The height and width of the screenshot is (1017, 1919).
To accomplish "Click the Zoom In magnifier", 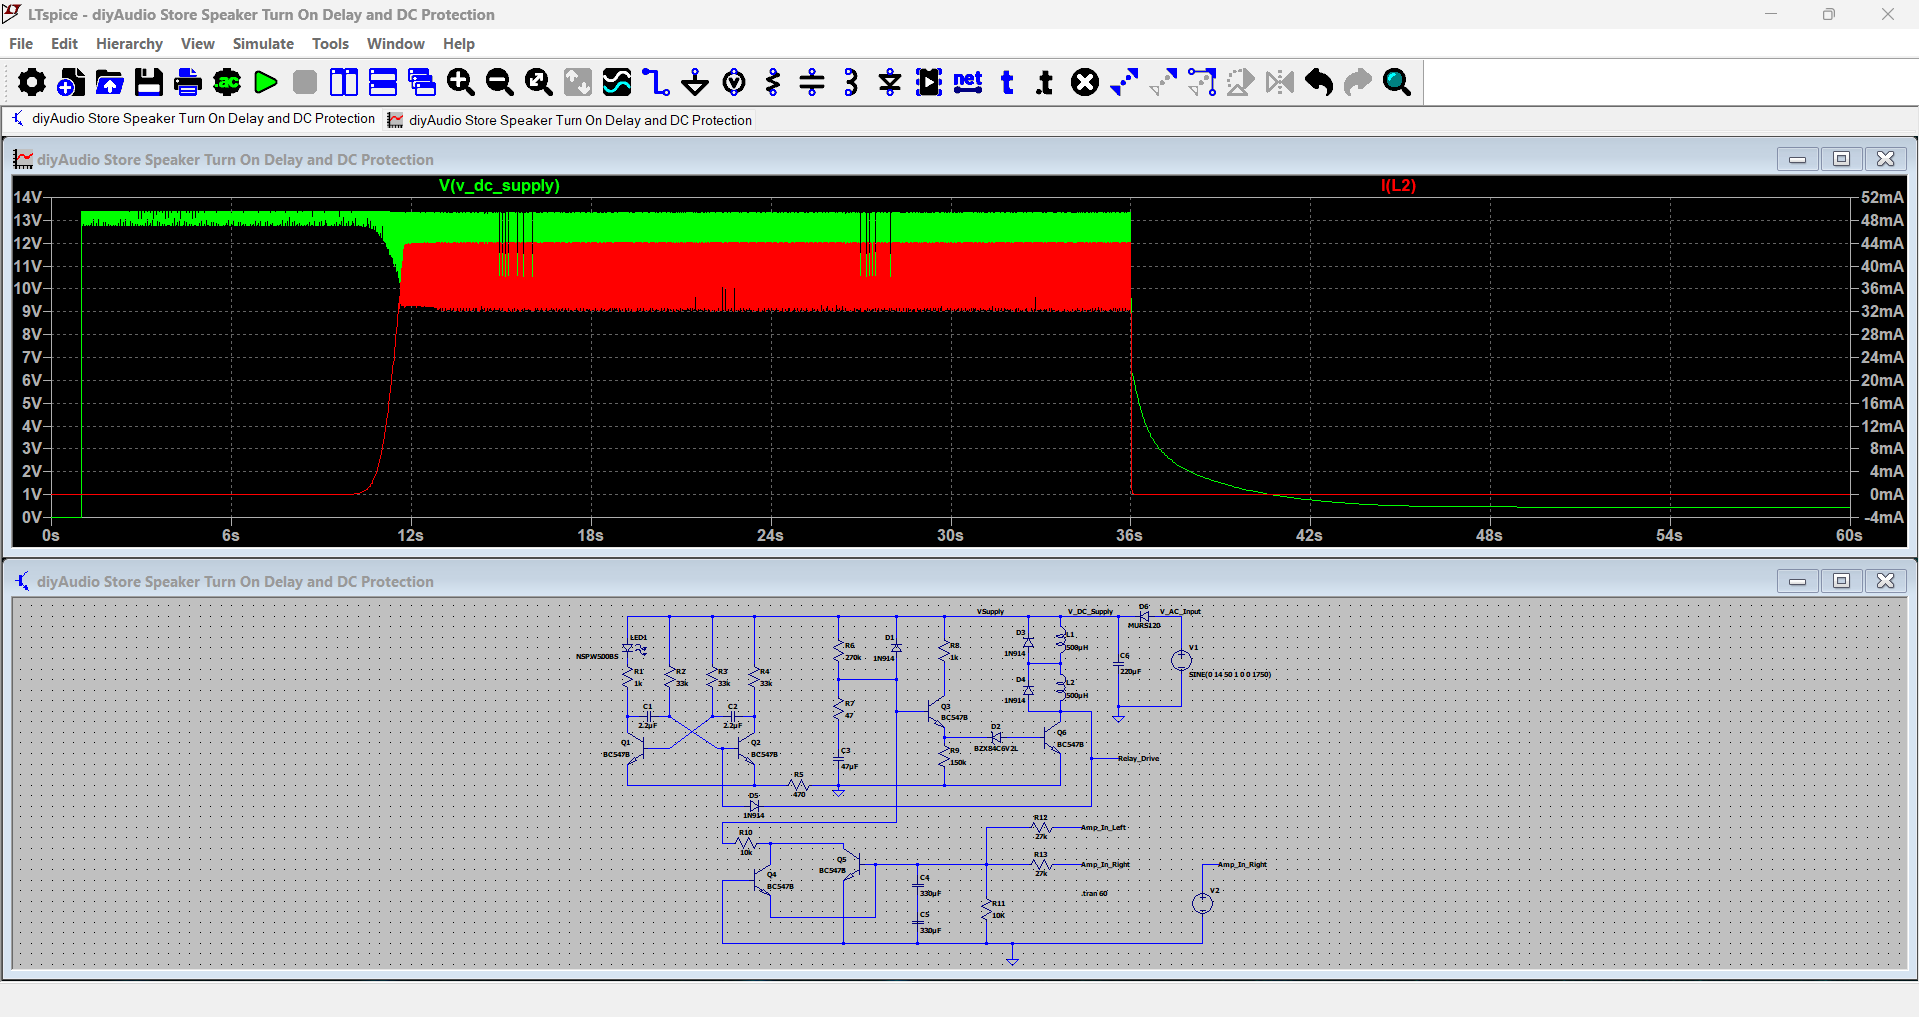I will tap(461, 82).
